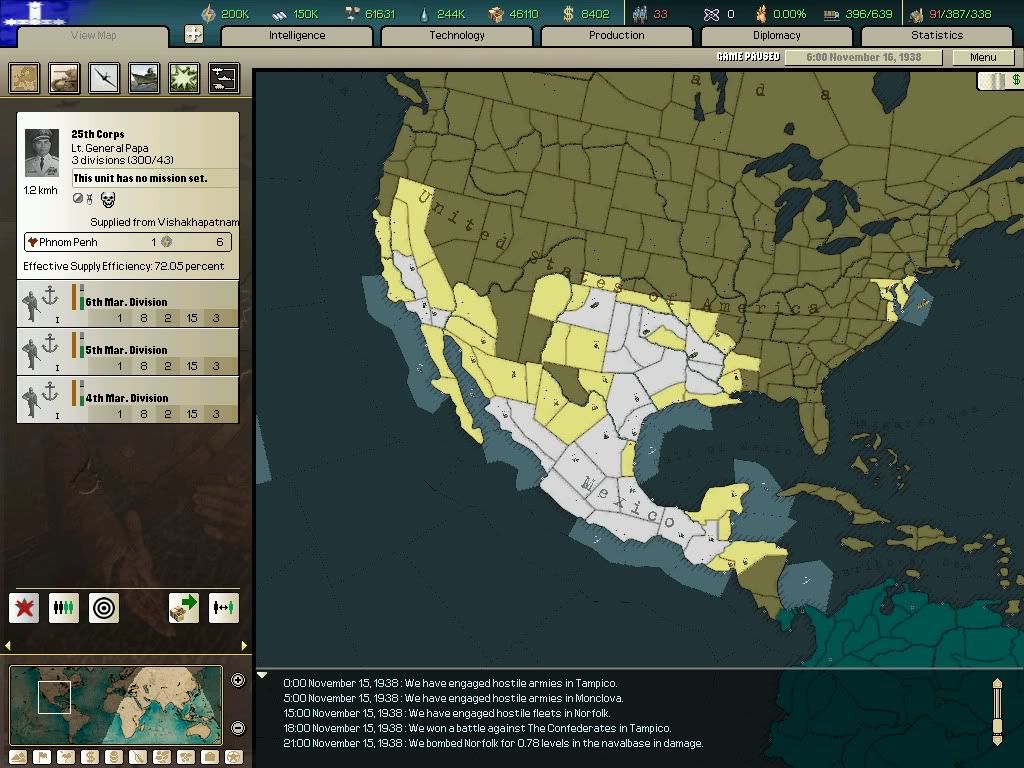Click the manpower soldiers icon in top bar
This screenshot has width=1024, height=768.
(640, 14)
